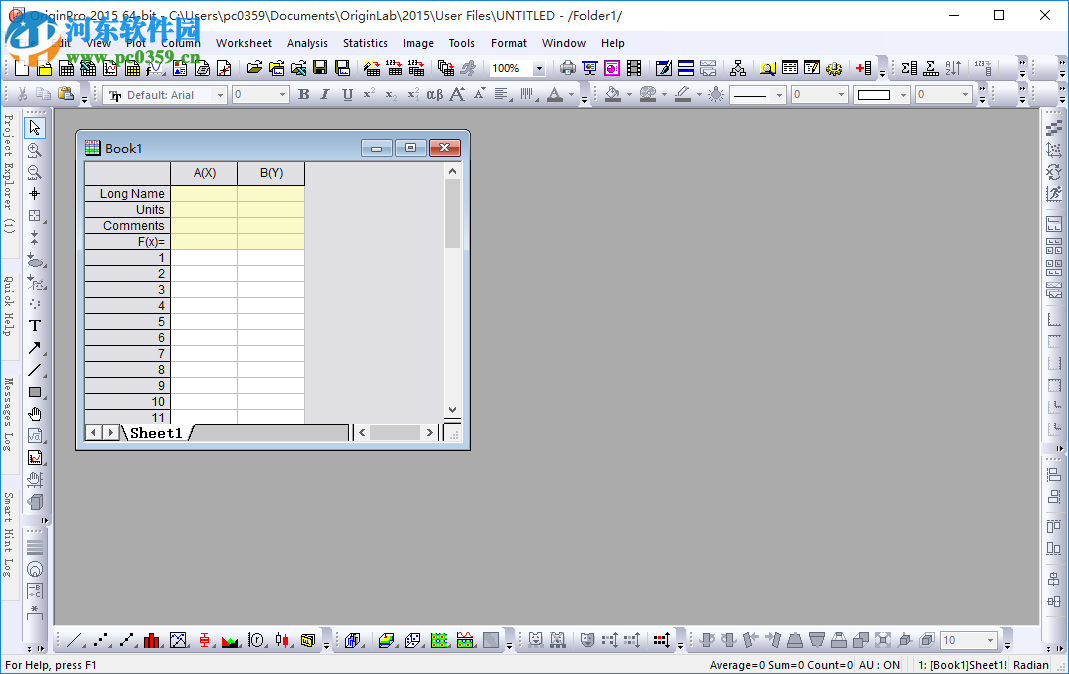1069x674 pixels.
Task: Click the red Column/Bar plot icon
Action: click(152, 640)
